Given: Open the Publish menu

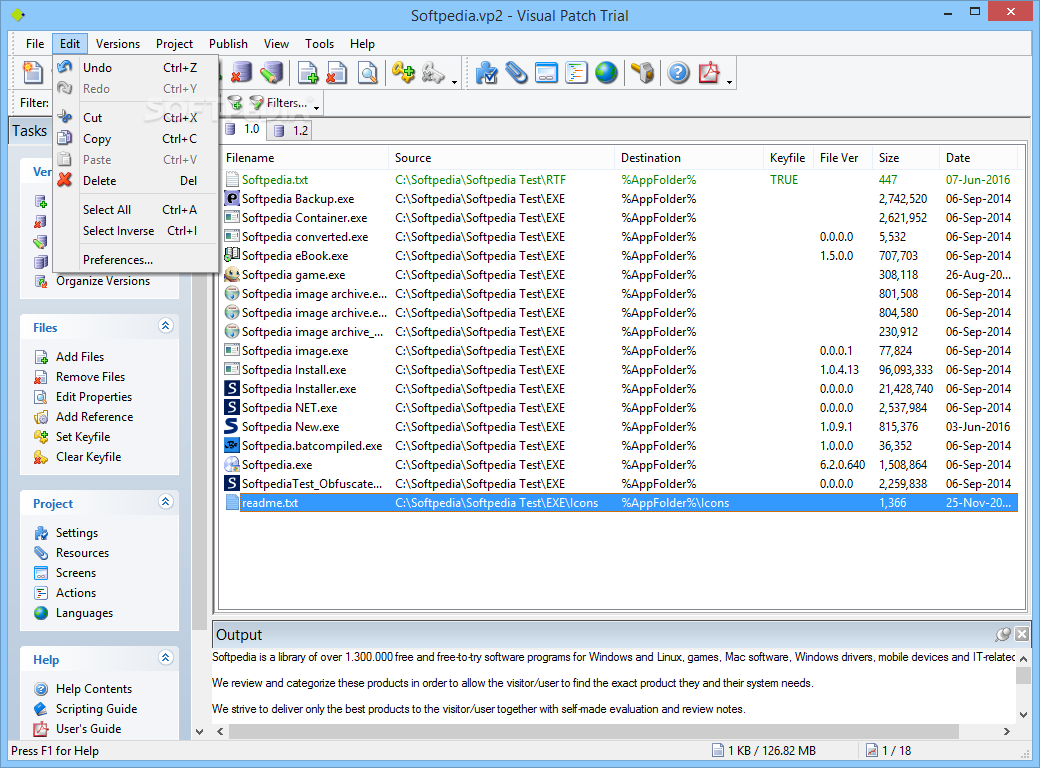Looking at the screenshot, I should click(x=228, y=44).
